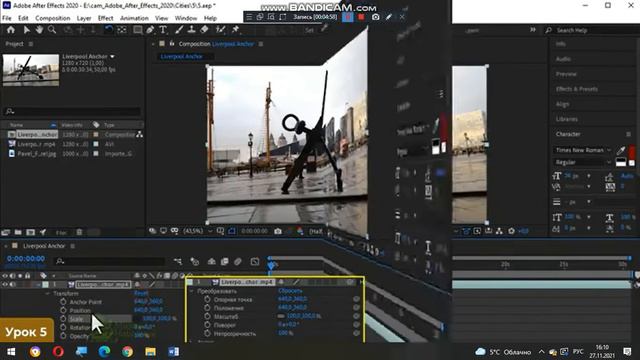Toggle the Position stopwatch

(x=63, y=311)
